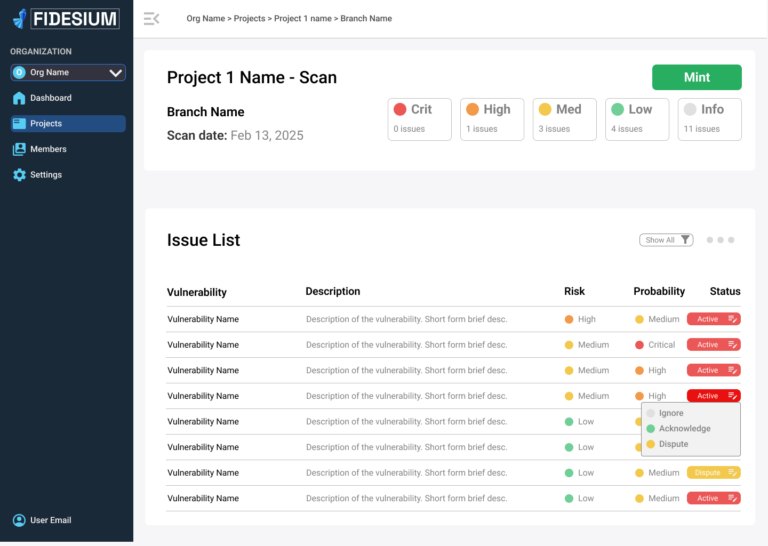The width and height of the screenshot is (768, 546).
Task: Select the High severity card
Action: tap(492, 119)
